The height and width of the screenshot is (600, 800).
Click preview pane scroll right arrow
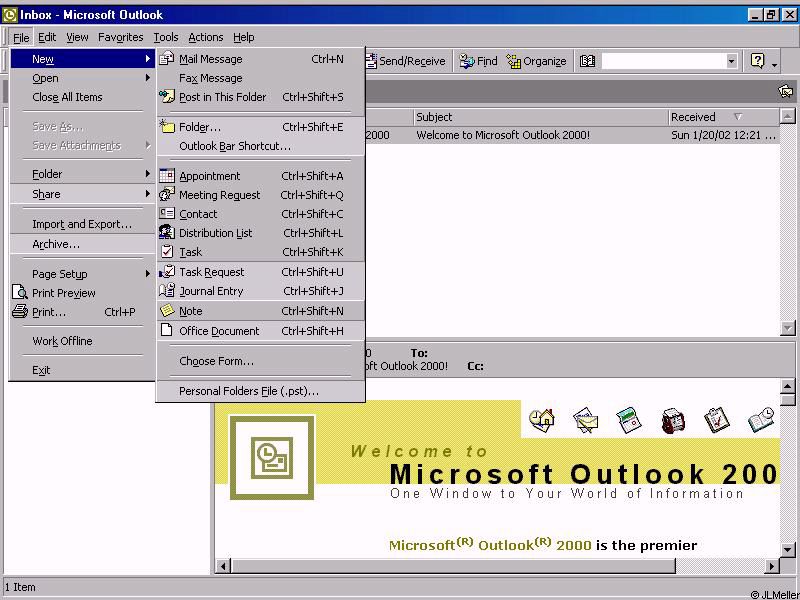pyautogui.click(x=772, y=566)
